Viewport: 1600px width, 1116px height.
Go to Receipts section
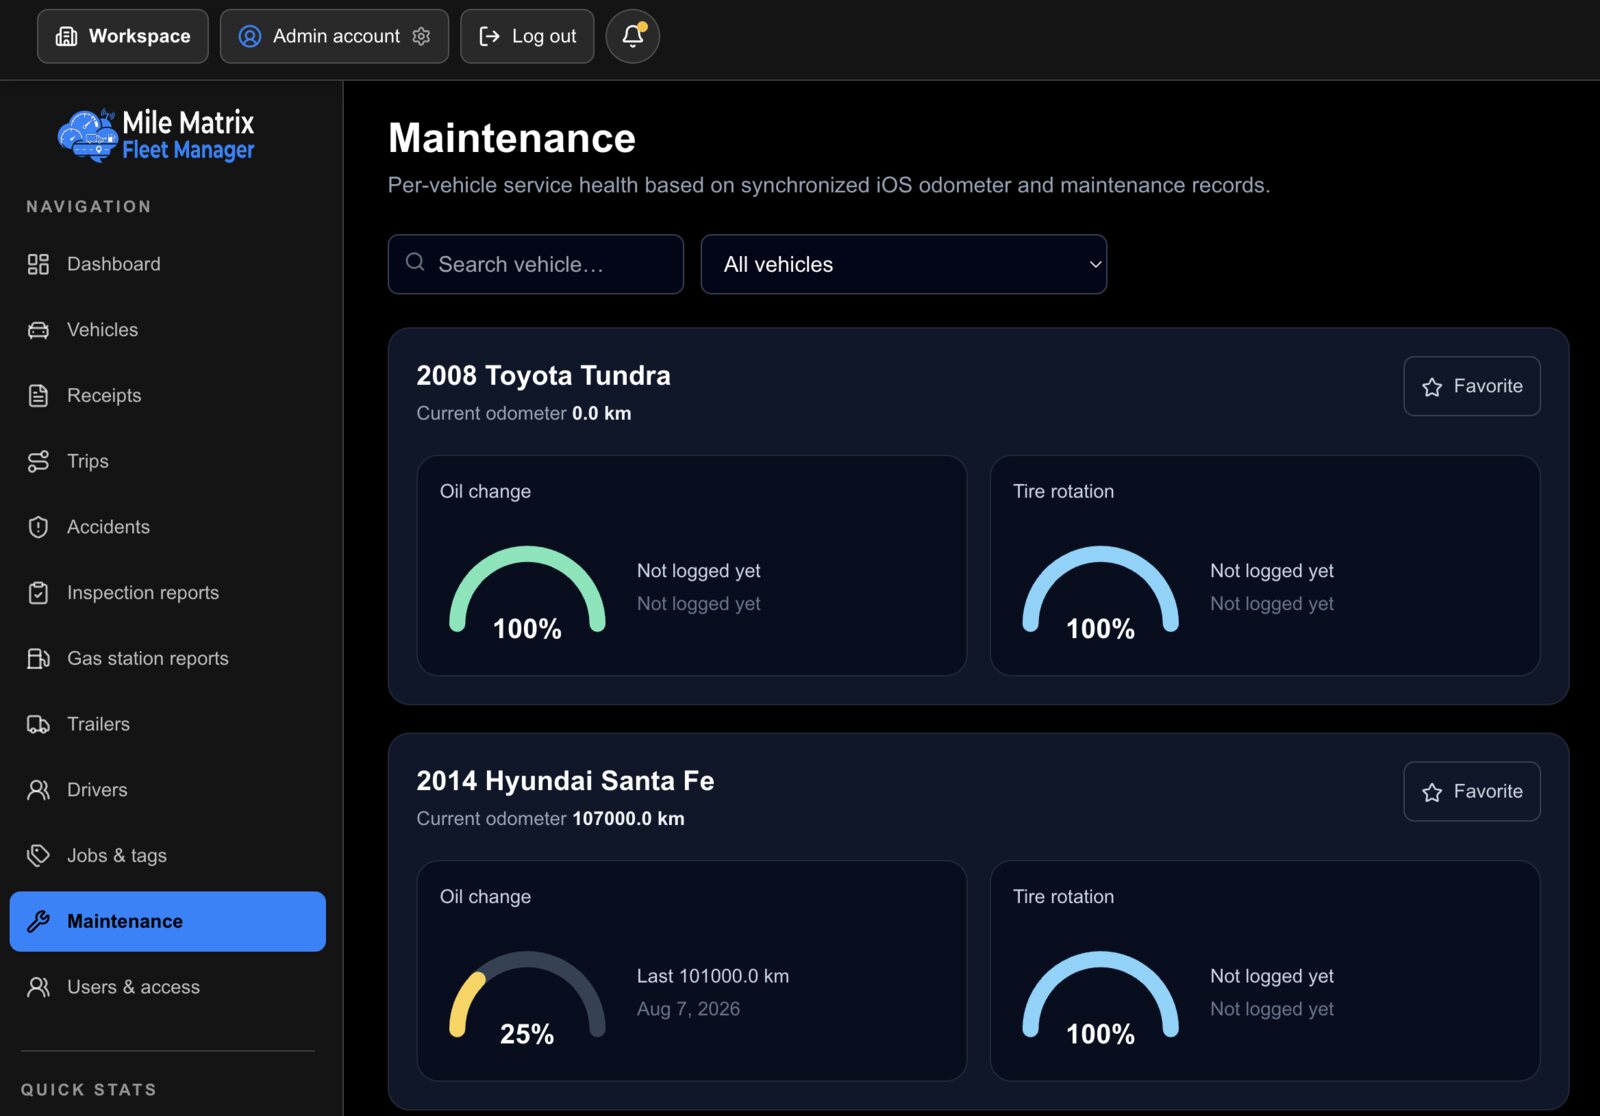tap(167, 396)
